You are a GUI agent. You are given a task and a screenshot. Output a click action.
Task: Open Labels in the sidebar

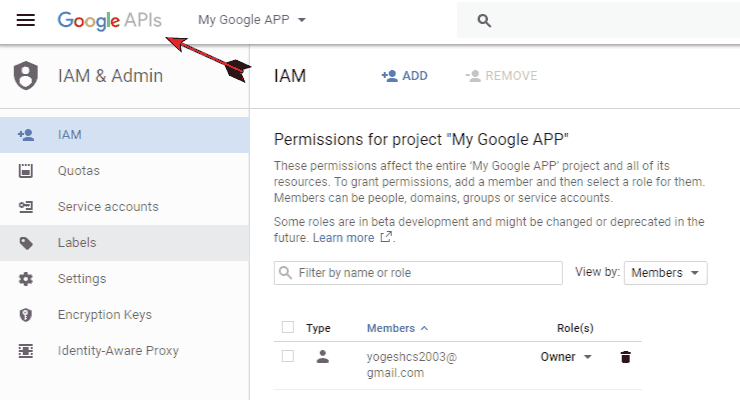point(125,243)
